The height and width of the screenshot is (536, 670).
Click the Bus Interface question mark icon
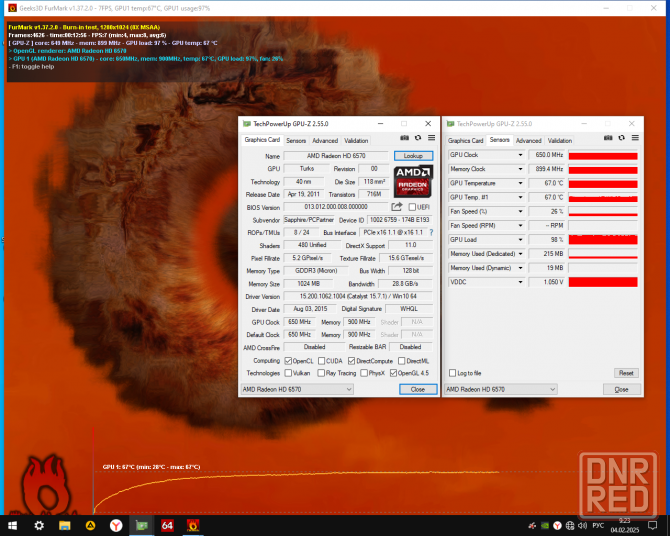(x=431, y=233)
